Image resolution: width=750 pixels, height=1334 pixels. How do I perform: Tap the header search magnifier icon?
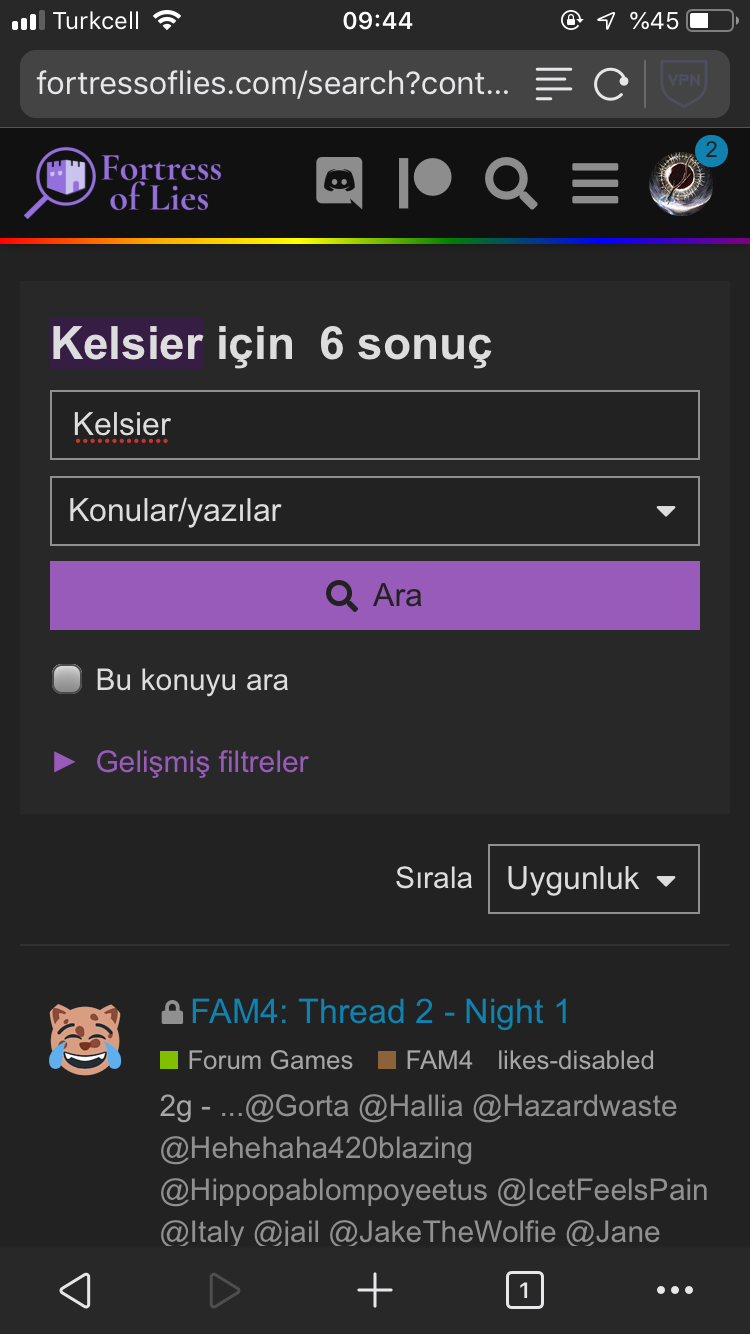tap(511, 184)
